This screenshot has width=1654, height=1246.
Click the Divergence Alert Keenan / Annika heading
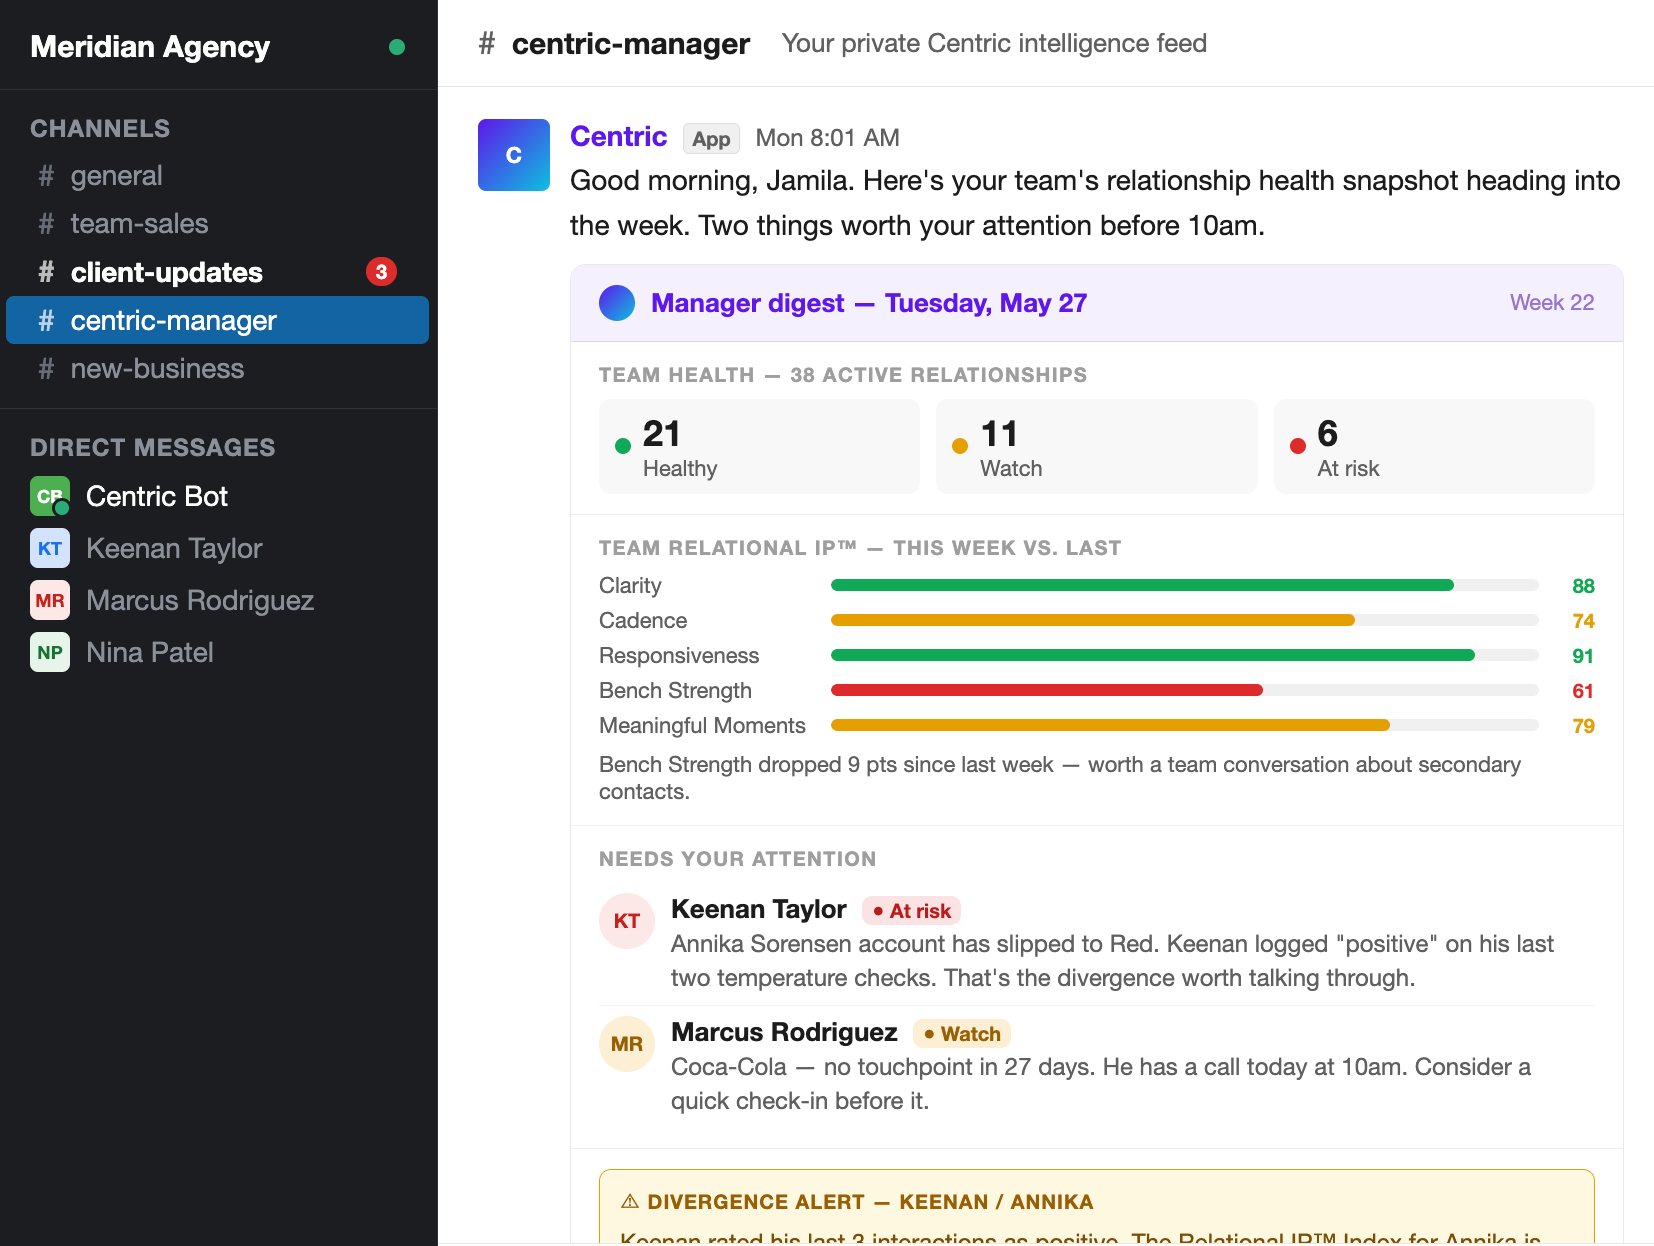pyautogui.click(x=870, y=1202)
